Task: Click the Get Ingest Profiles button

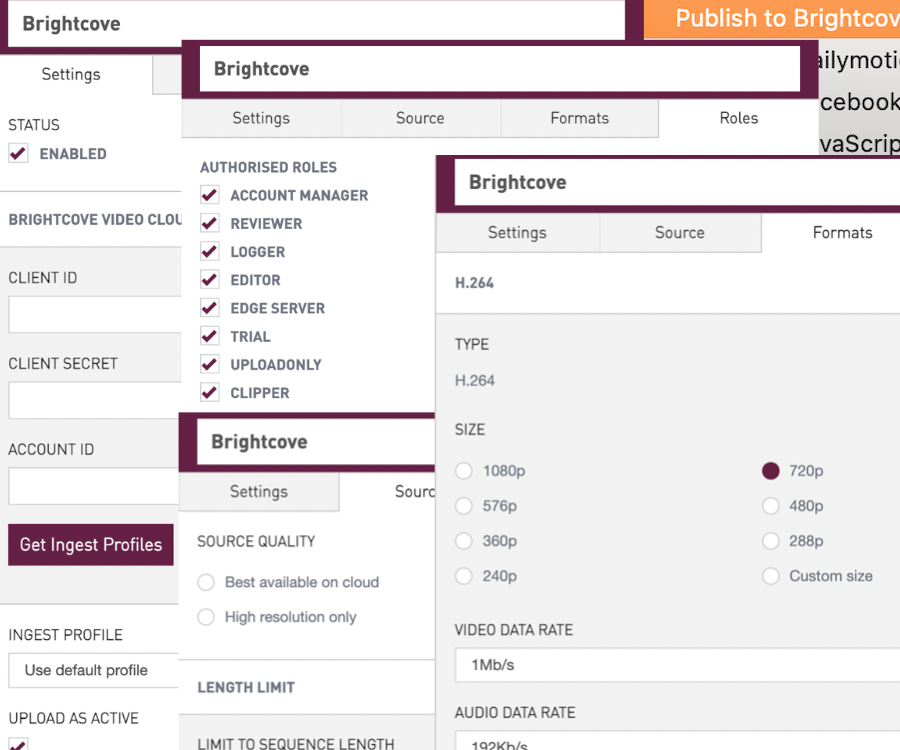Action: (91, 545)
